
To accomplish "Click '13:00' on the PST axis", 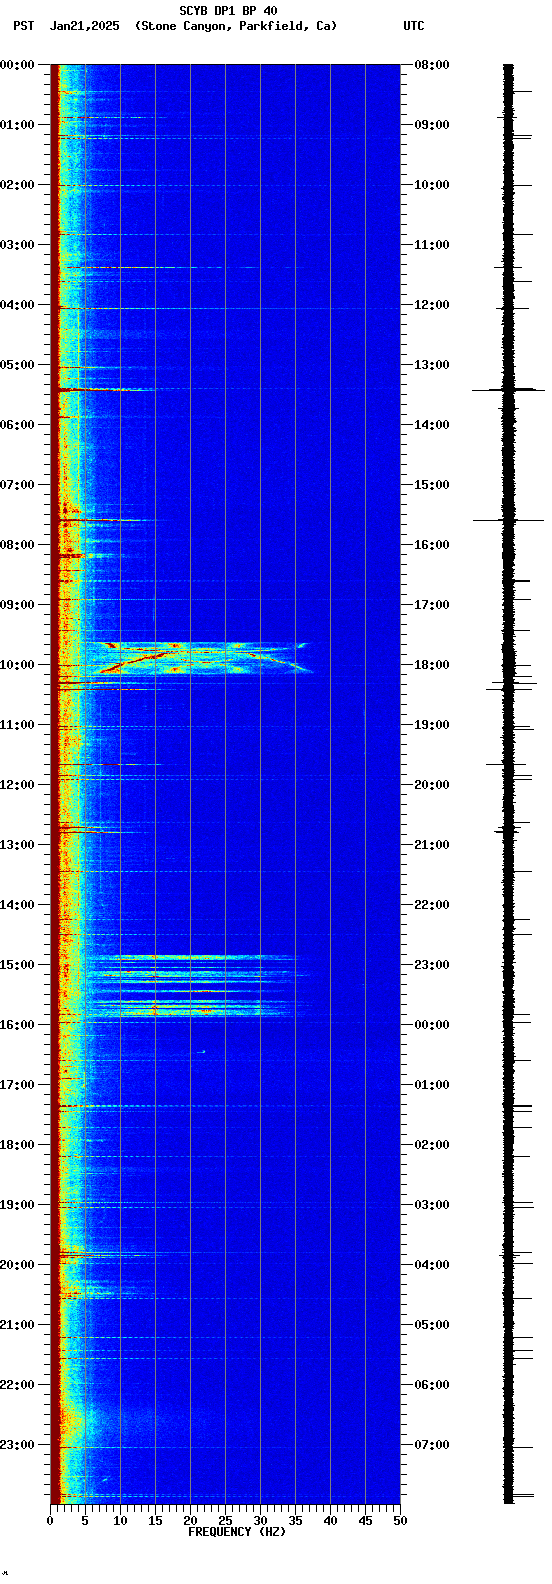I will 17,845.
